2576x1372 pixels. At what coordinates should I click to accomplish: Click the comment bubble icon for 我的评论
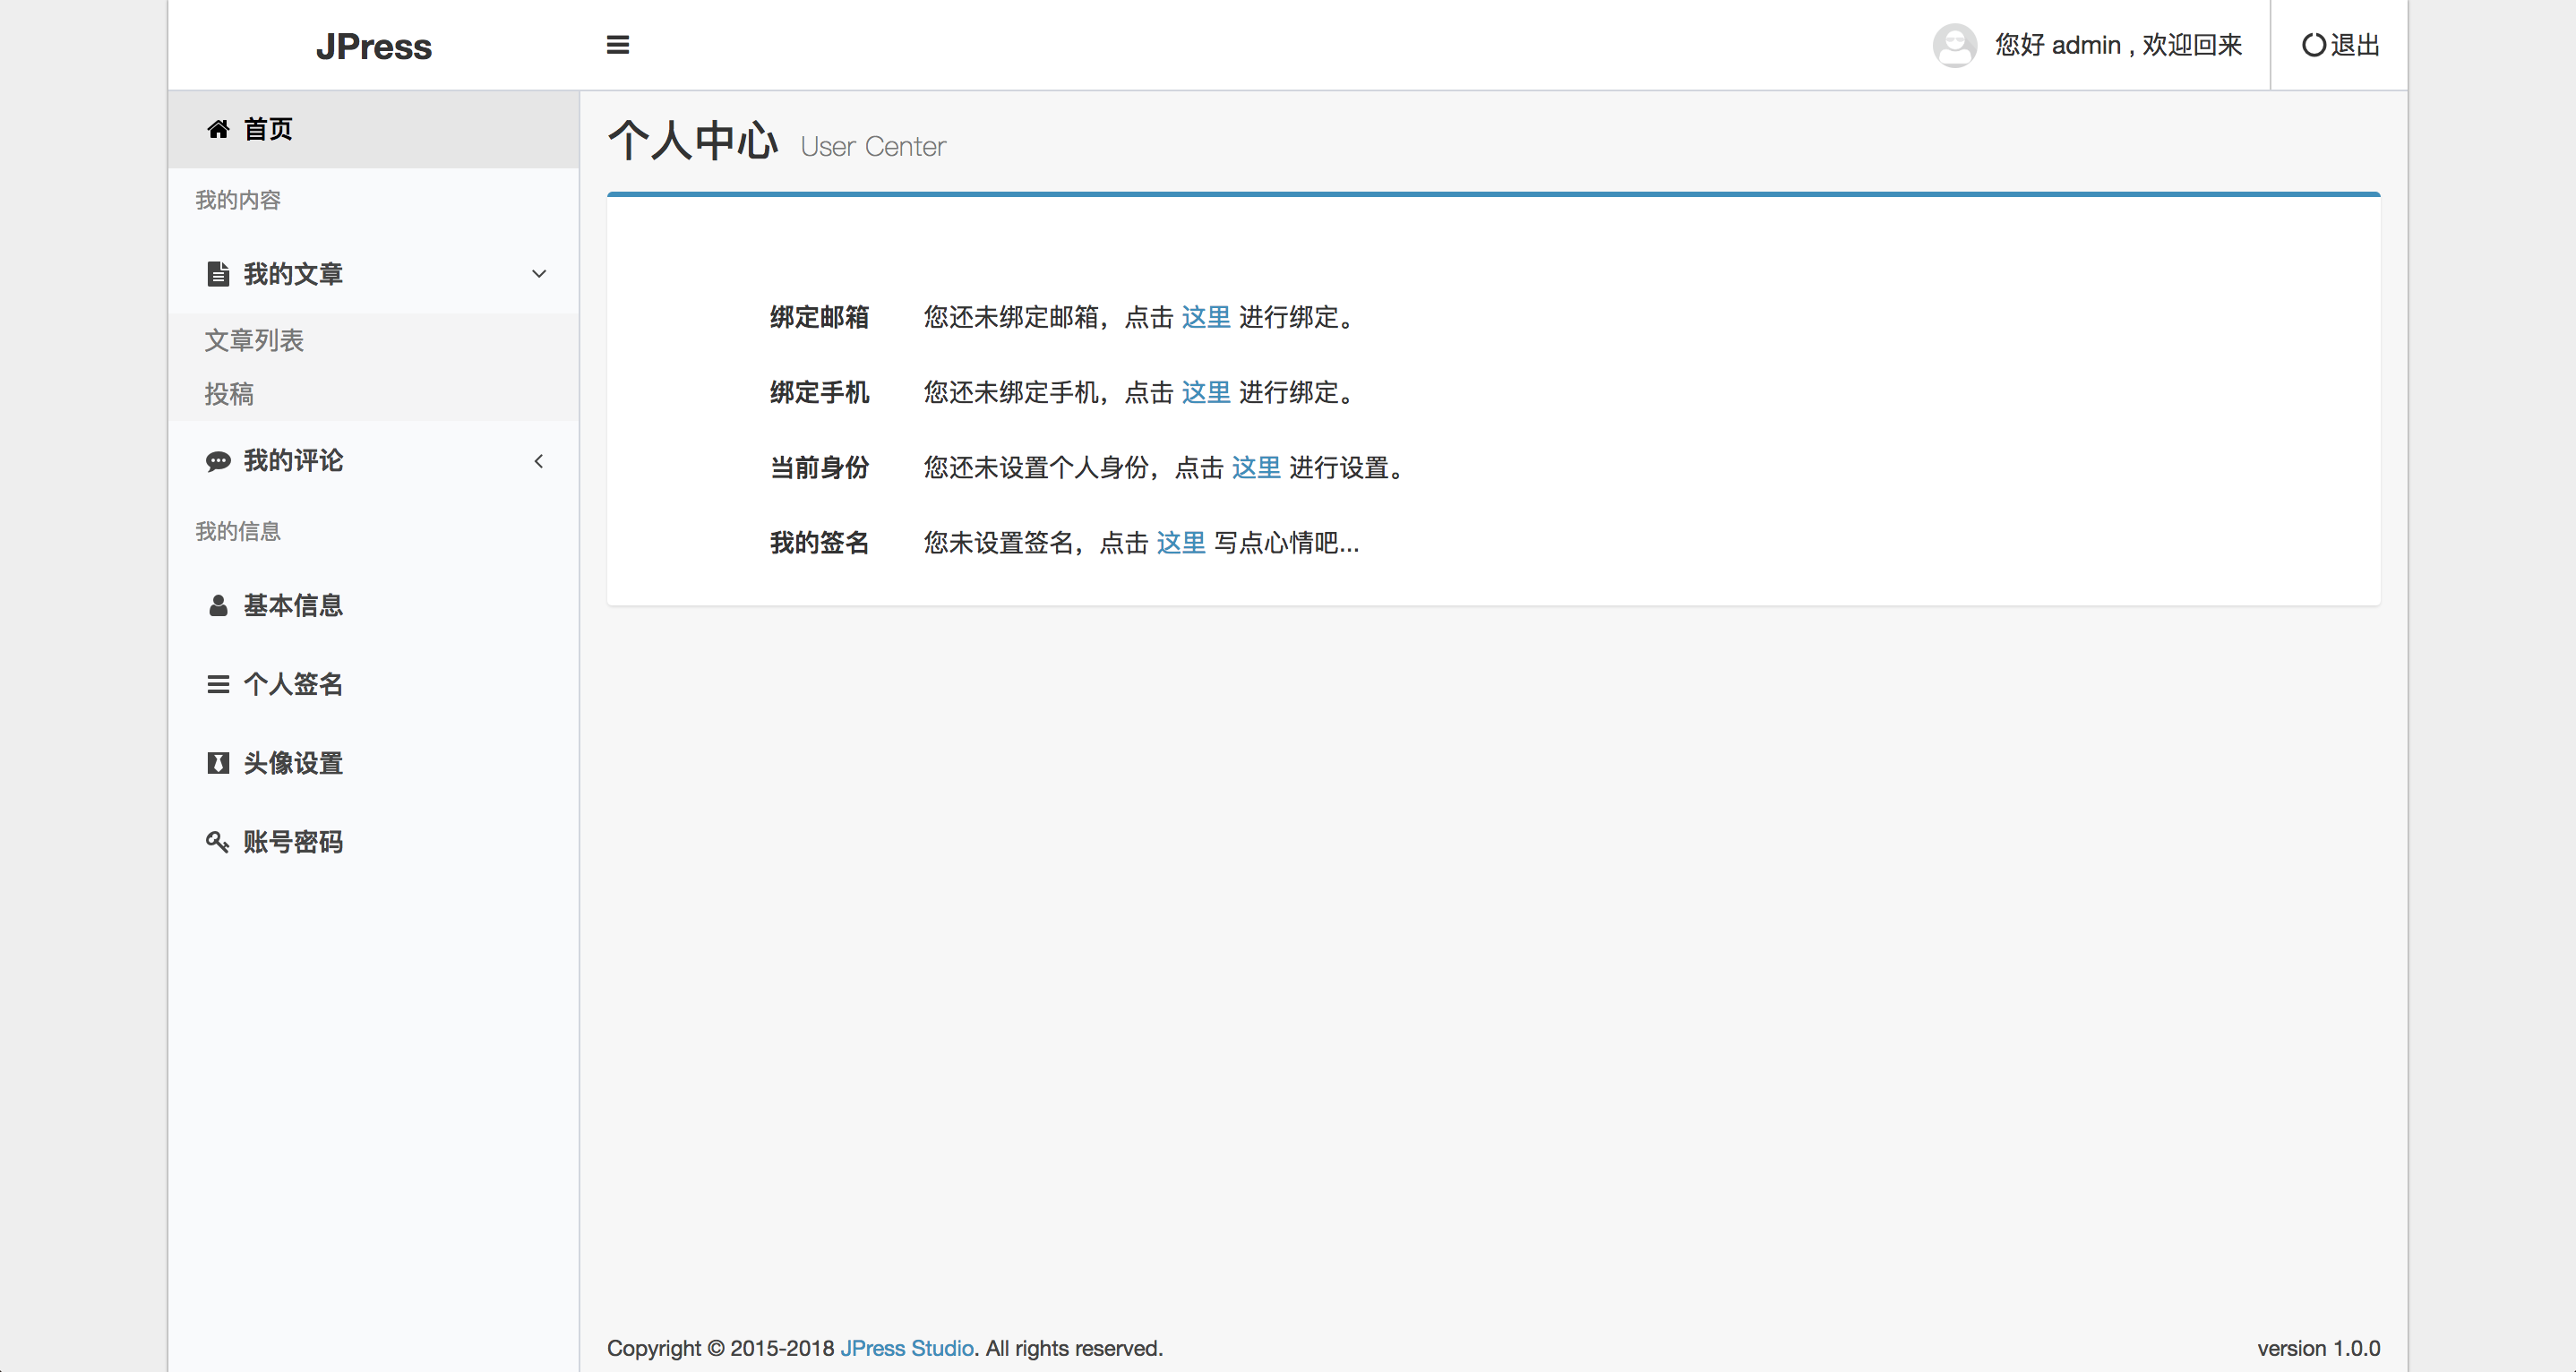[218, 461]
